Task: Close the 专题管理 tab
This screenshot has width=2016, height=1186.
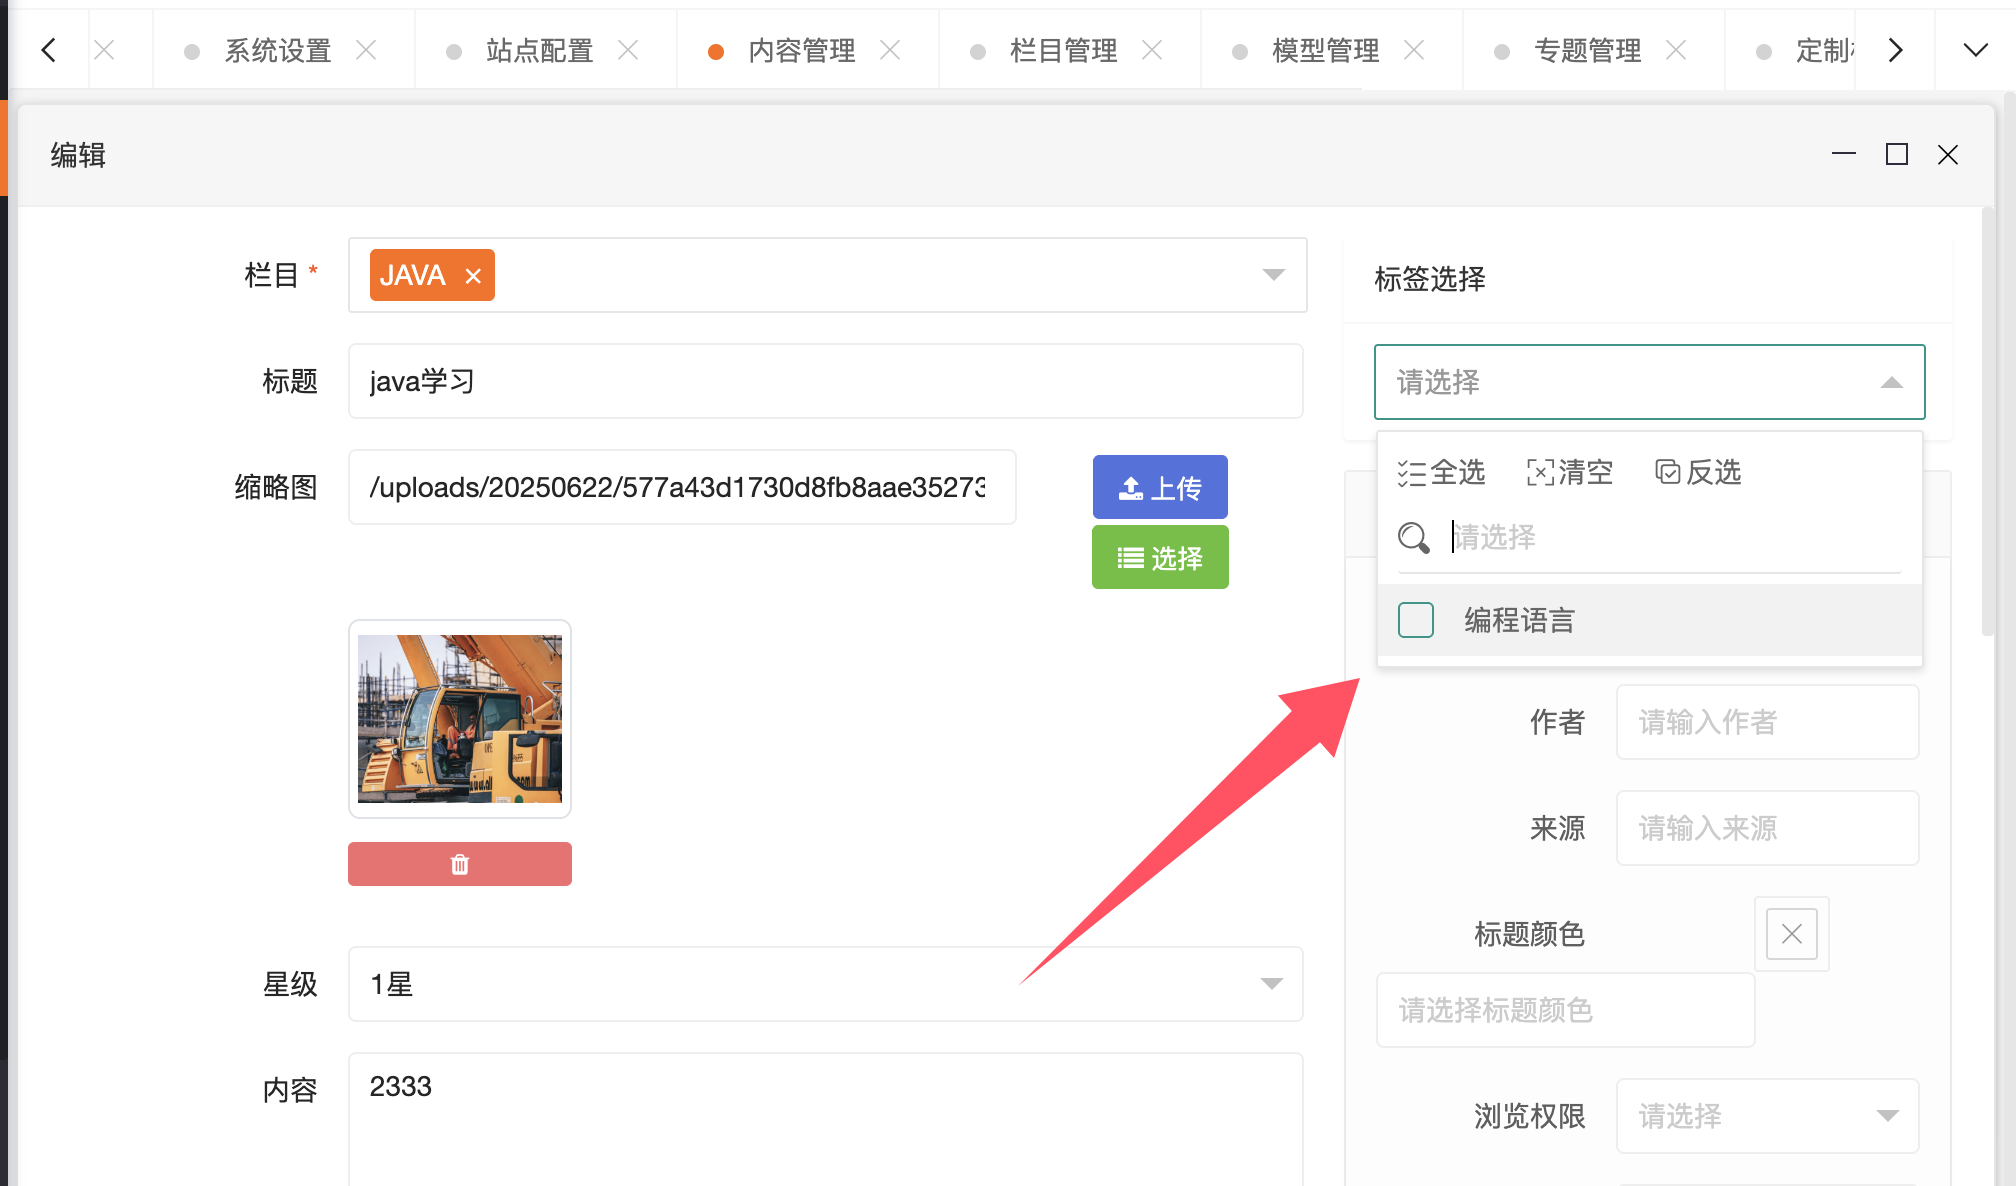Action: (1676, 50)
